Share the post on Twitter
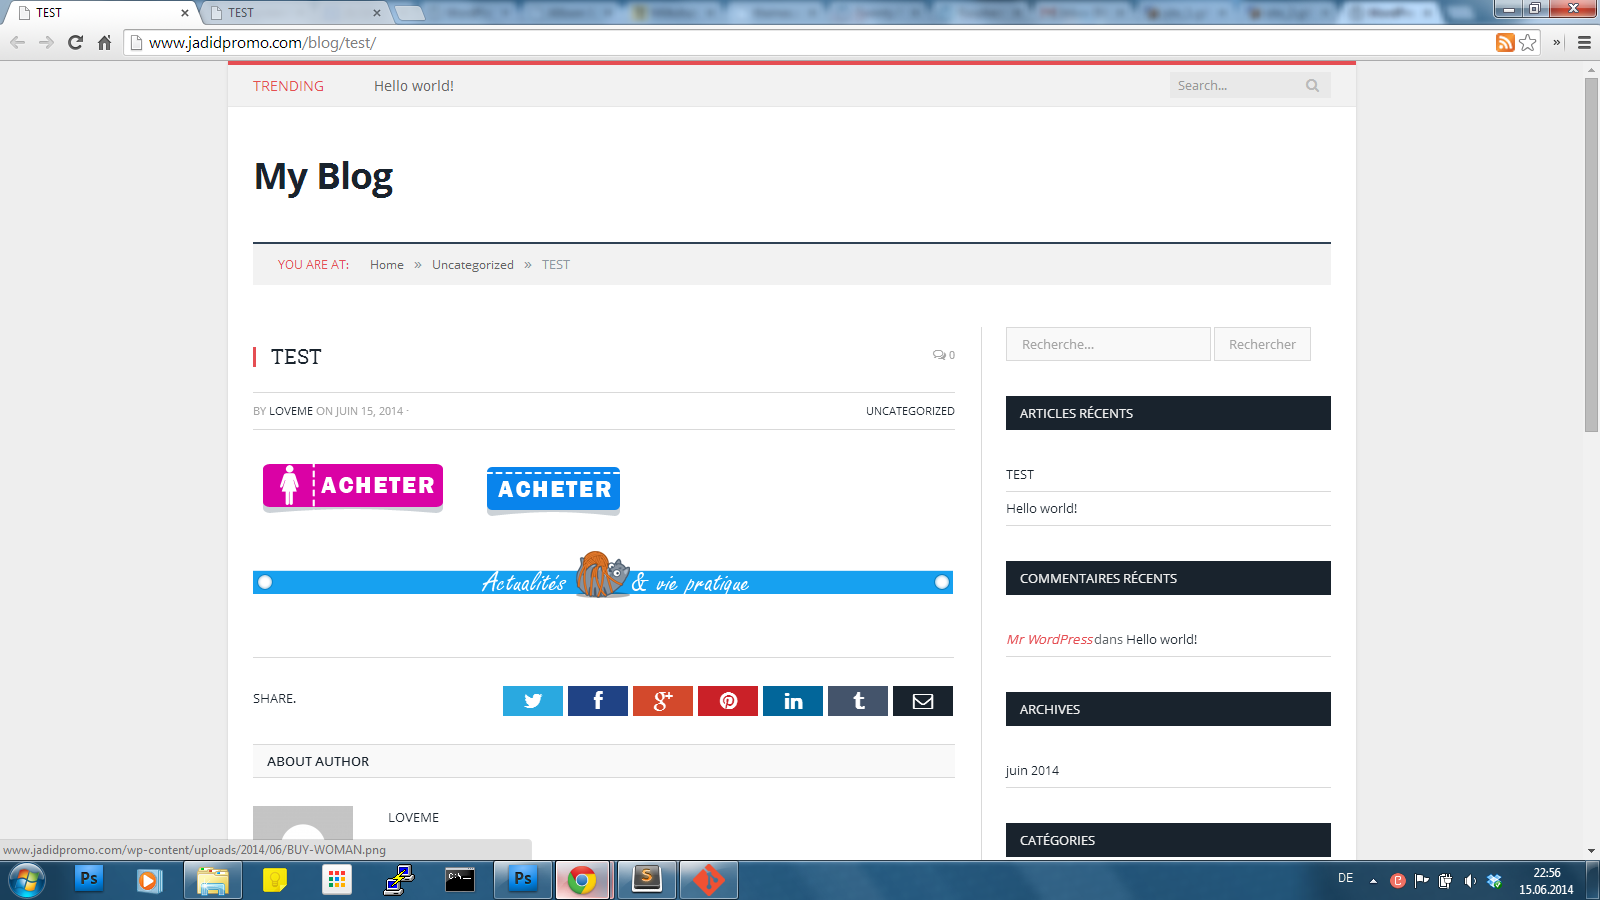Image resolution: width=1600 pixels, height=900 pixels. coord(532,701)
